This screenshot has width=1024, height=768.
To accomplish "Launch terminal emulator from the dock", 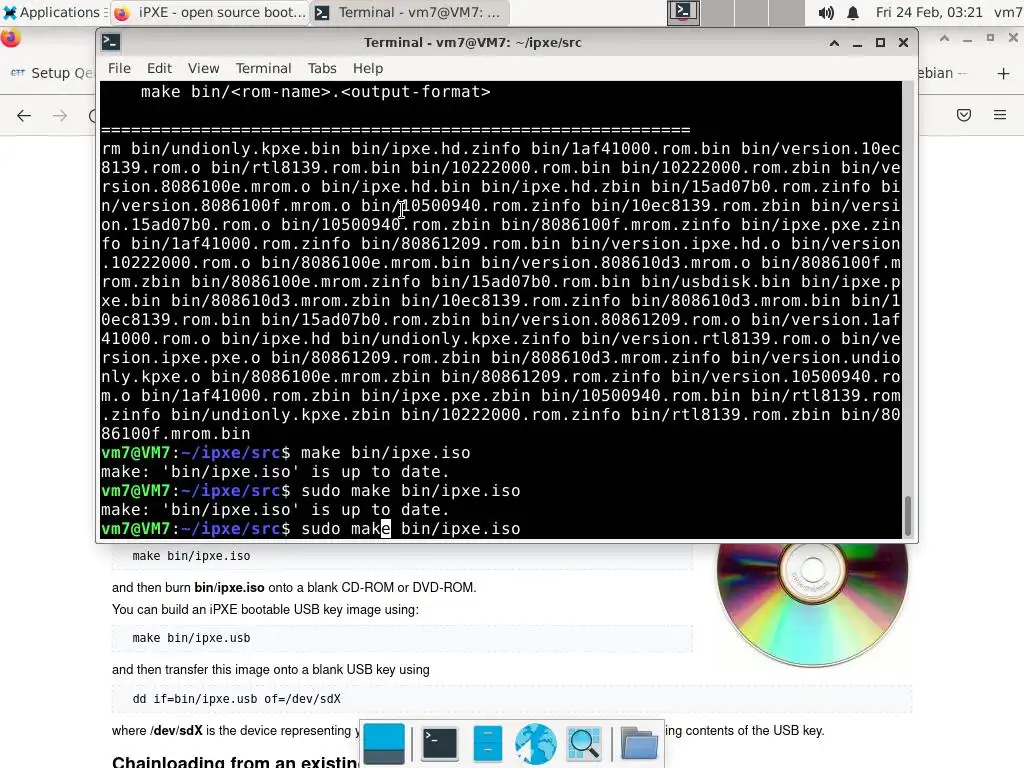I will (x=440, y=744).
